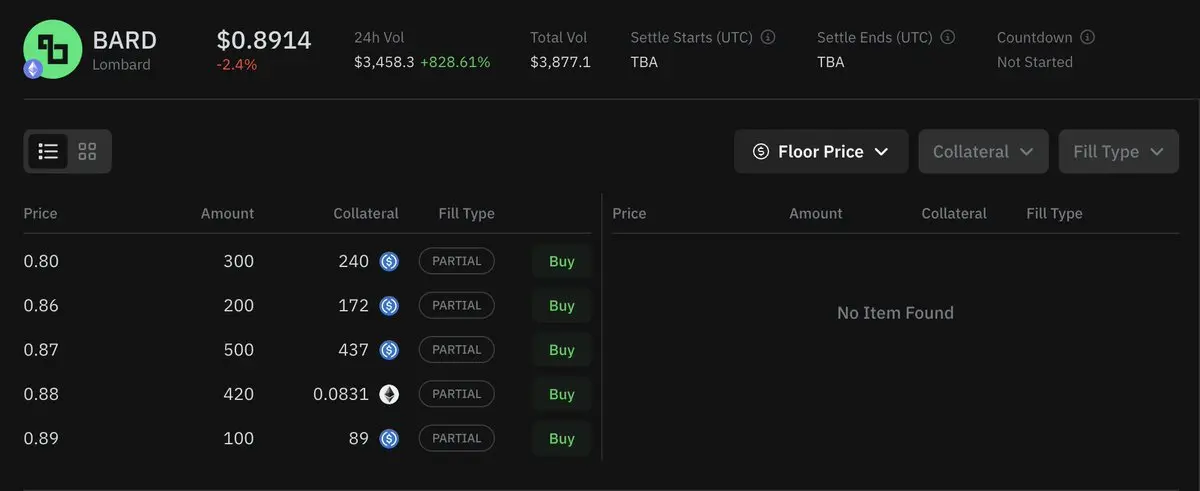Buy the offer priced at 0.80
Image resolution: width=1200 pixels, height=491 pixels.
562,262
